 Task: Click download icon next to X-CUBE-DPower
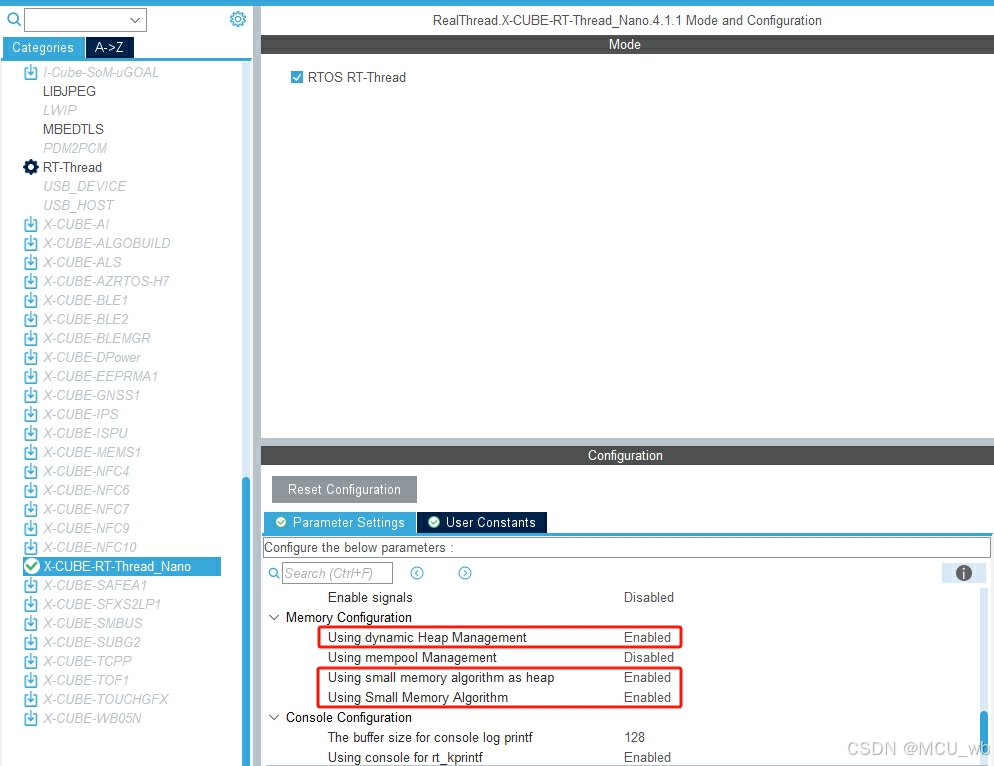pos(30,358)
